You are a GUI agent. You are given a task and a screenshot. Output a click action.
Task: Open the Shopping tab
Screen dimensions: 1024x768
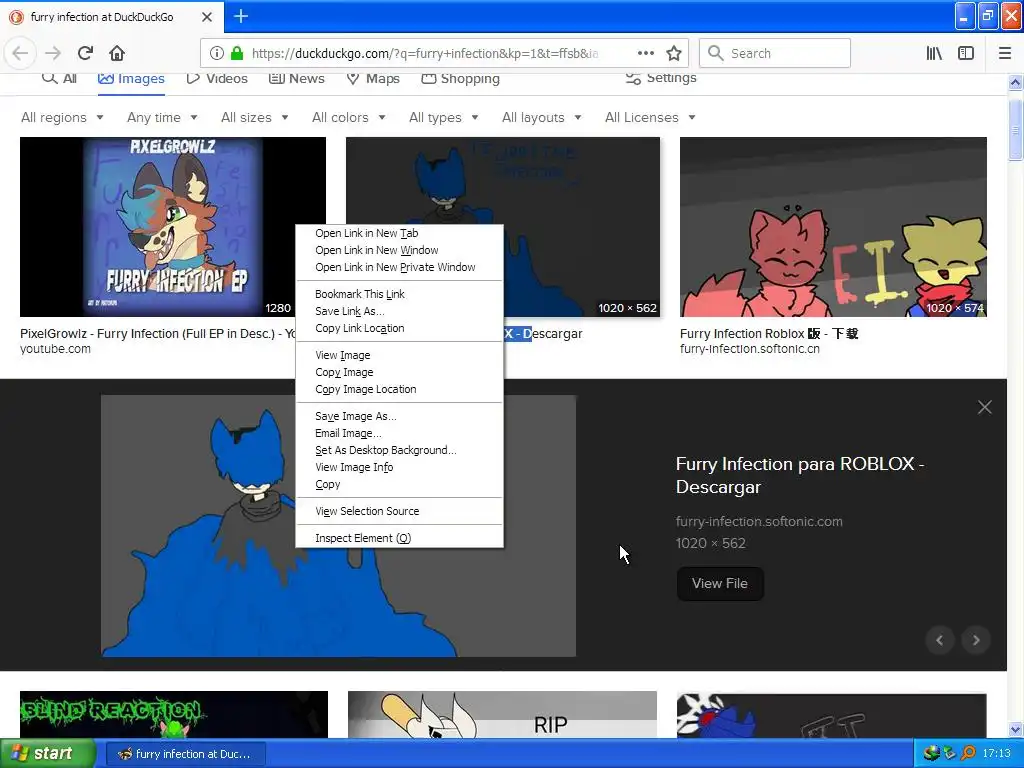(x=460, y=78)
